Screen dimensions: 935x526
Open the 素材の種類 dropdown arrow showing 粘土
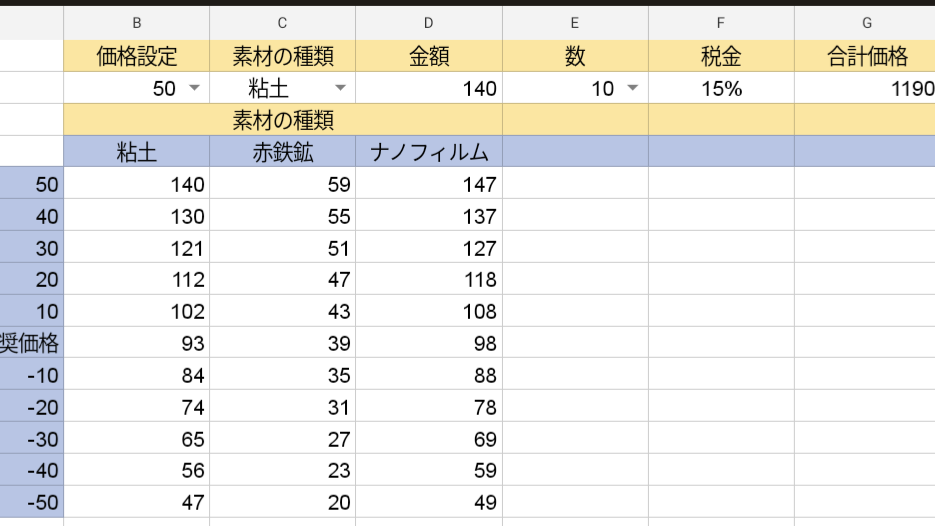(x=340, y=89)
